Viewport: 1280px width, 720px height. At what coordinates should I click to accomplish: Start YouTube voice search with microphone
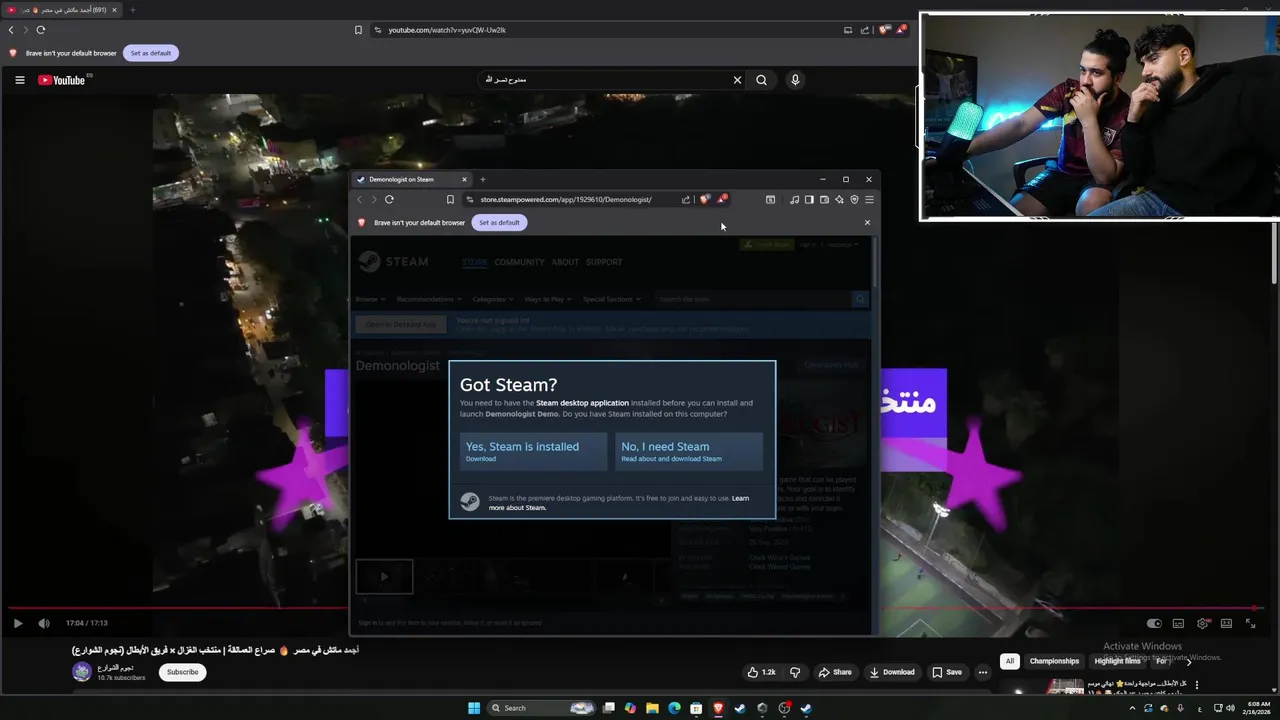[x=795, y=80]
